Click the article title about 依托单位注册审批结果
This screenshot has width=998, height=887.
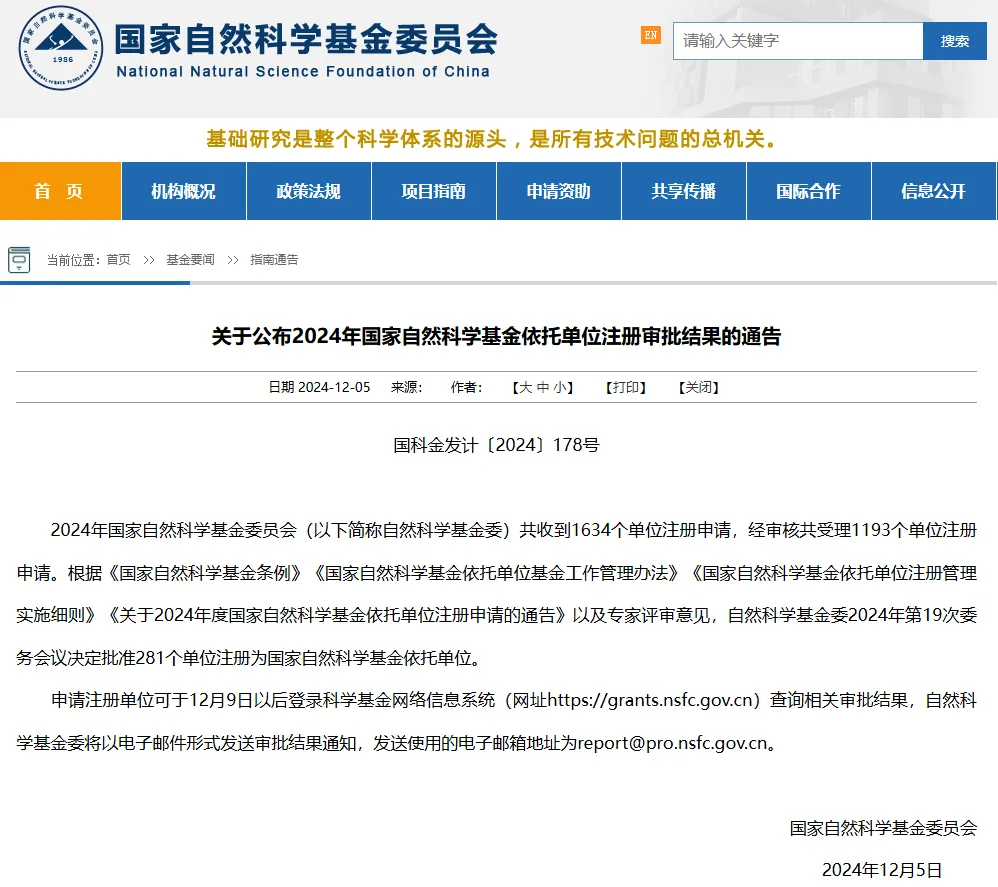point(496,336)
